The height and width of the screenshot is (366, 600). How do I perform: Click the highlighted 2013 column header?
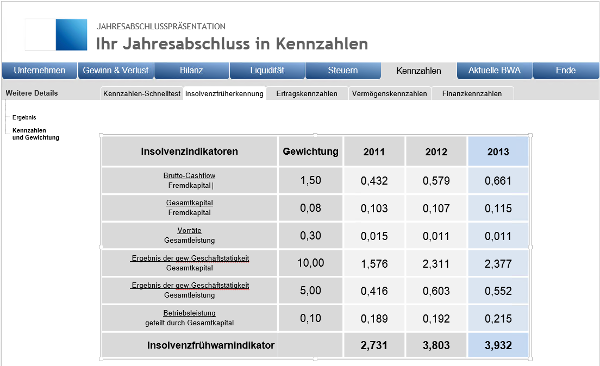point(498,152)
